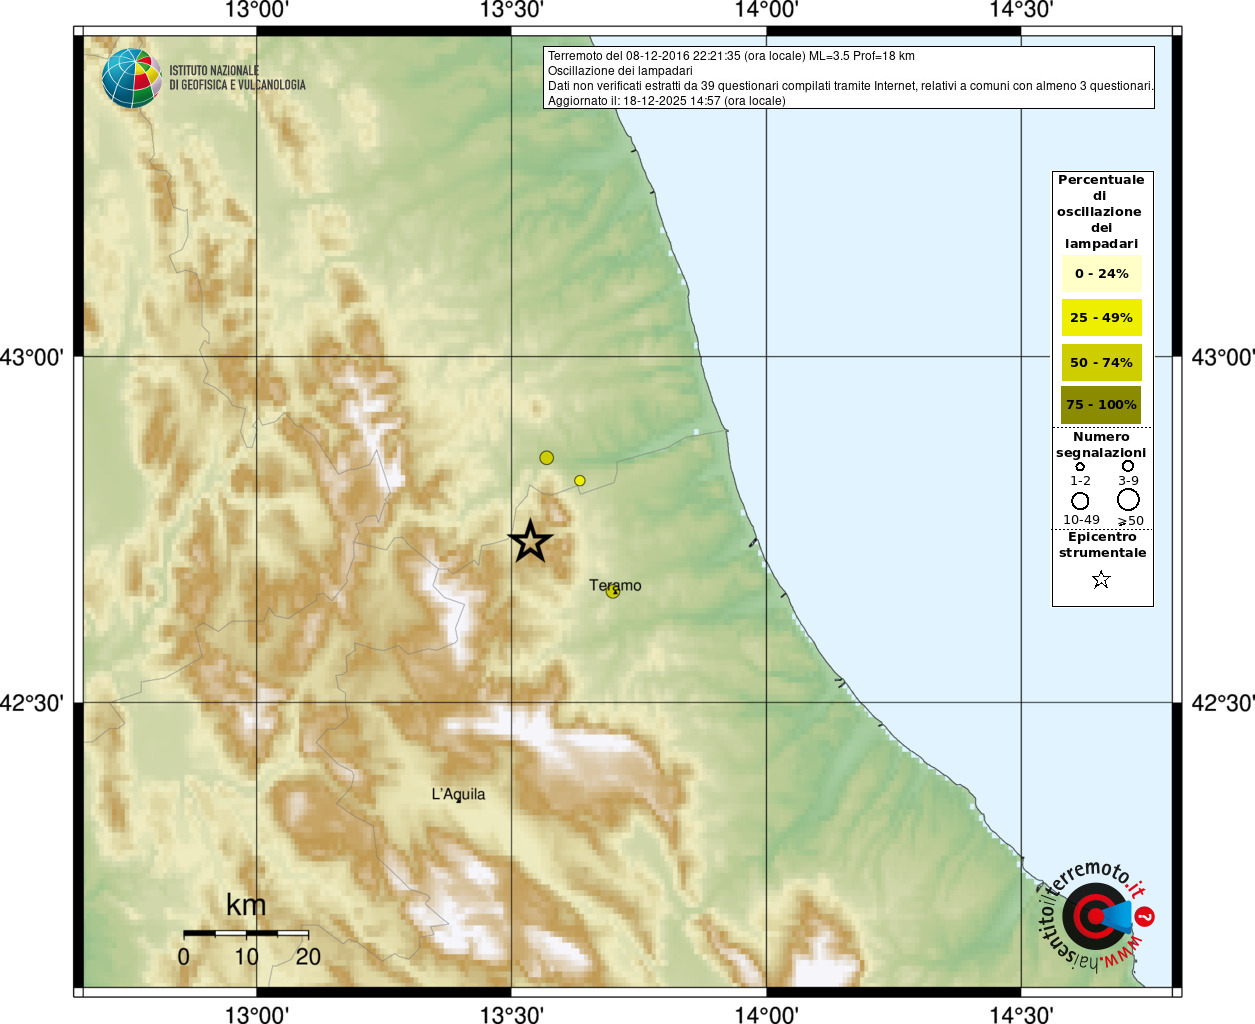The height and width of the screenshot is (1024, 1255).
Task: Click the 3-9 reports circle in the legend
Action: (1128, 466)
